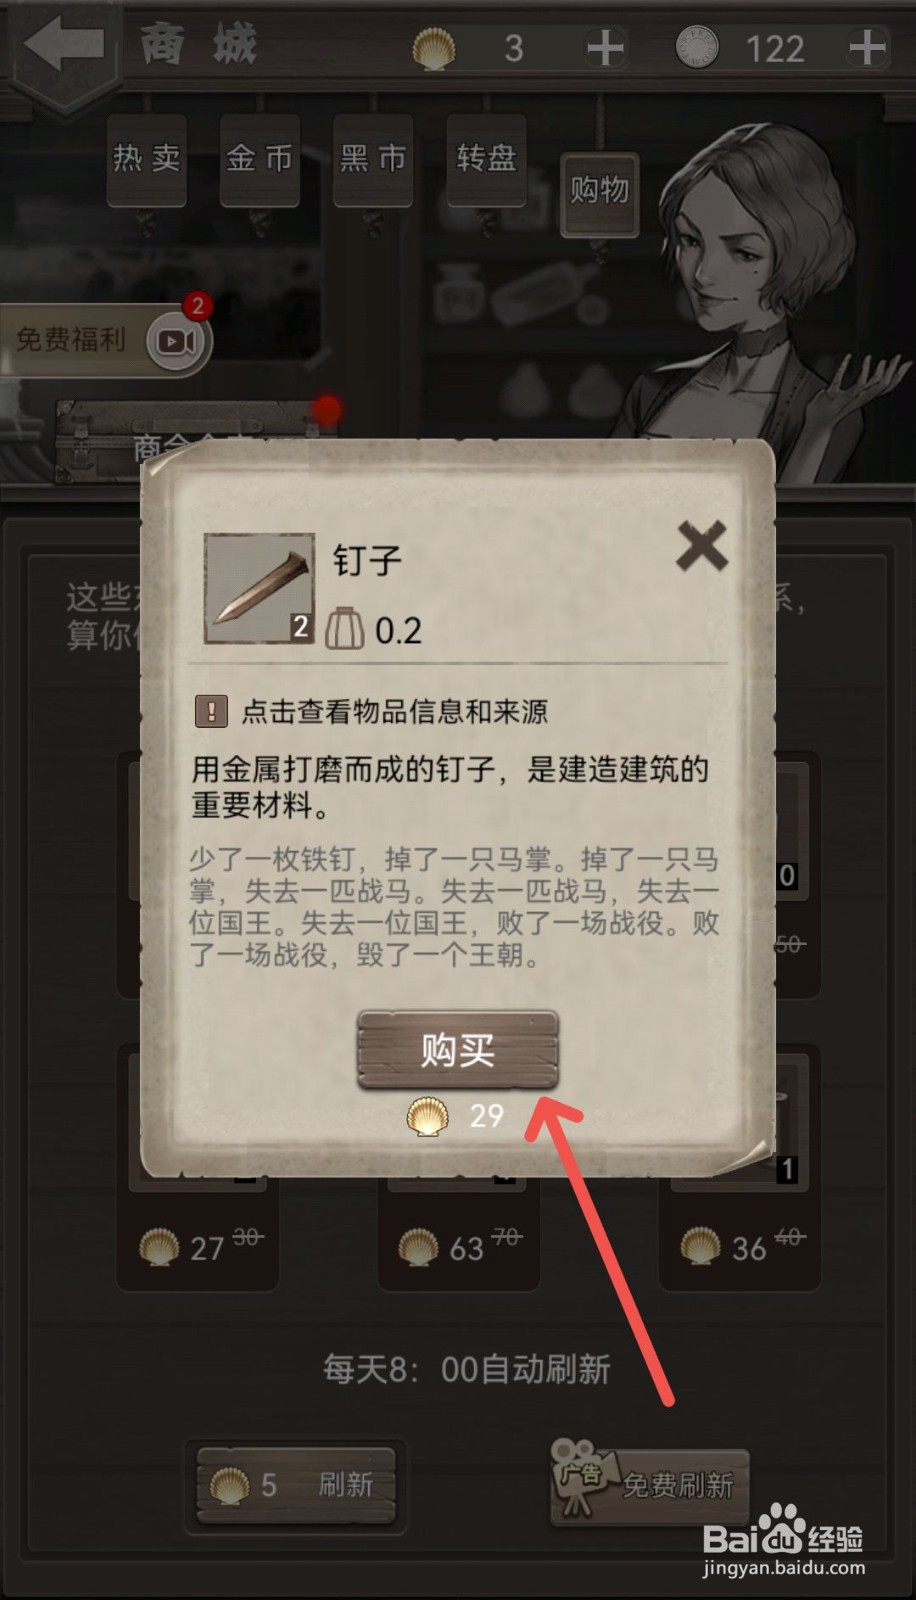Add shells with the plus icon
The image size is (916, 1600).
click(604, 47)
